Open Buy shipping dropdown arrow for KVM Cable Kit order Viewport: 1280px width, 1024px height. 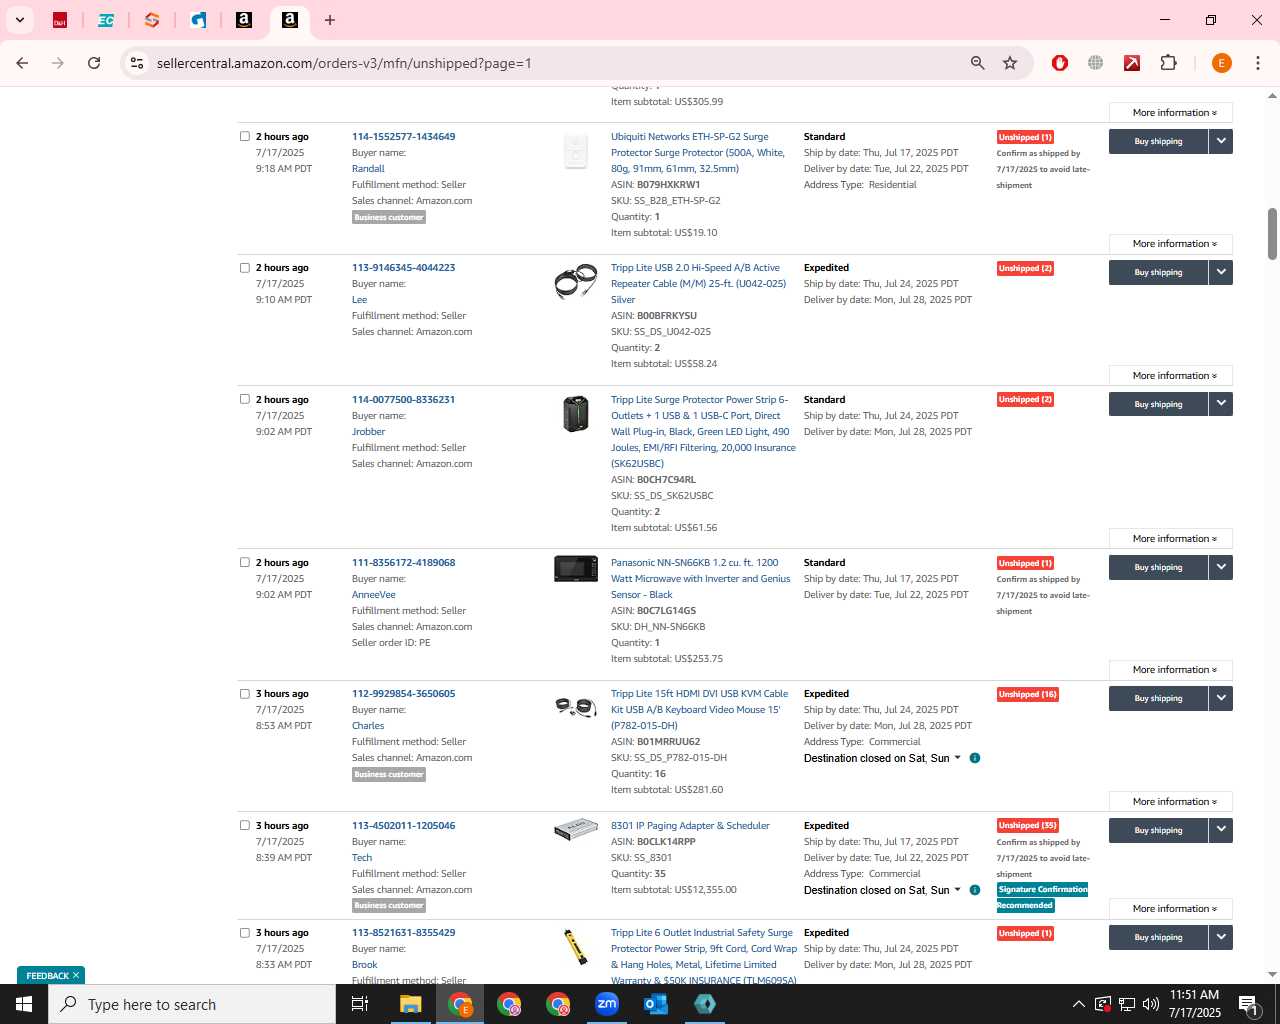(1221, 698)
